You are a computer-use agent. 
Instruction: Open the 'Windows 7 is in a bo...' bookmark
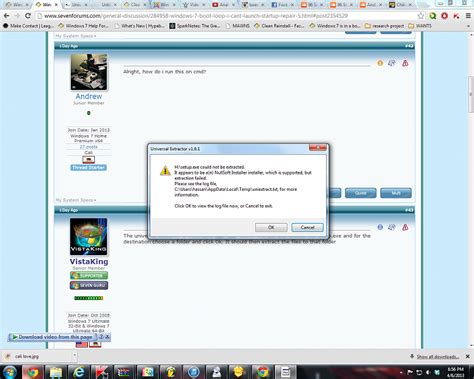(335, 26)
